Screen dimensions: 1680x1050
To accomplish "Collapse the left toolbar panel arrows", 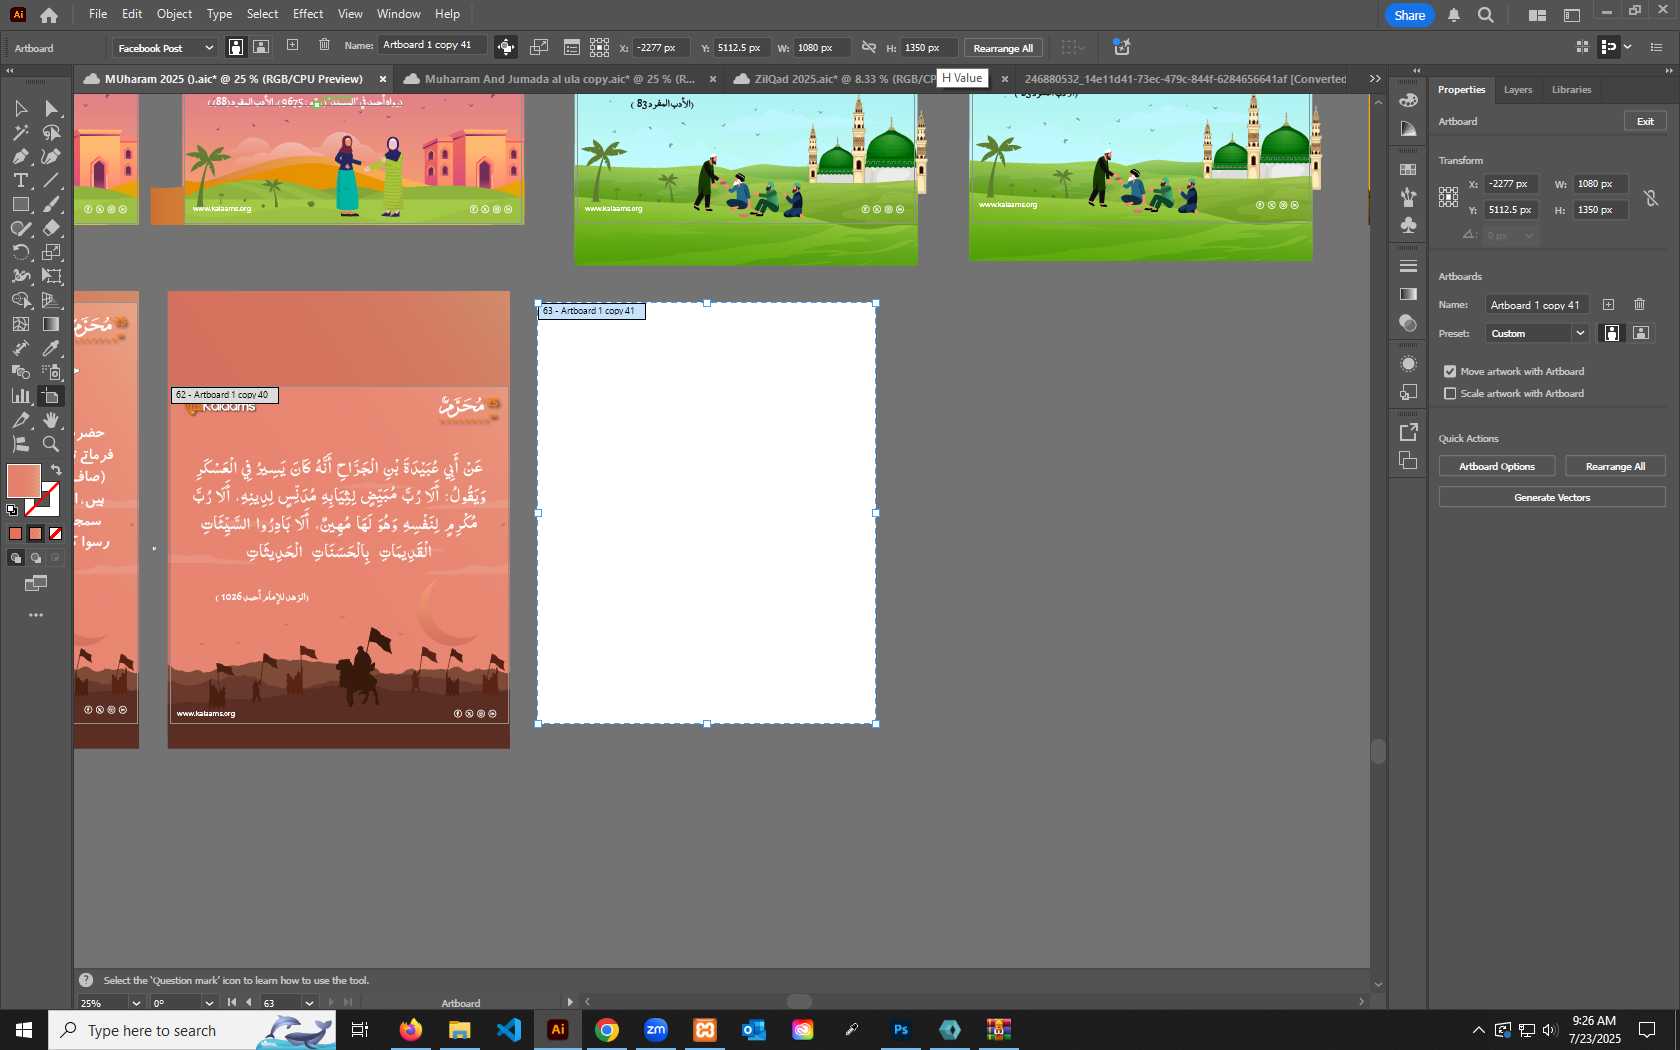I will click(x=10, y=70).
